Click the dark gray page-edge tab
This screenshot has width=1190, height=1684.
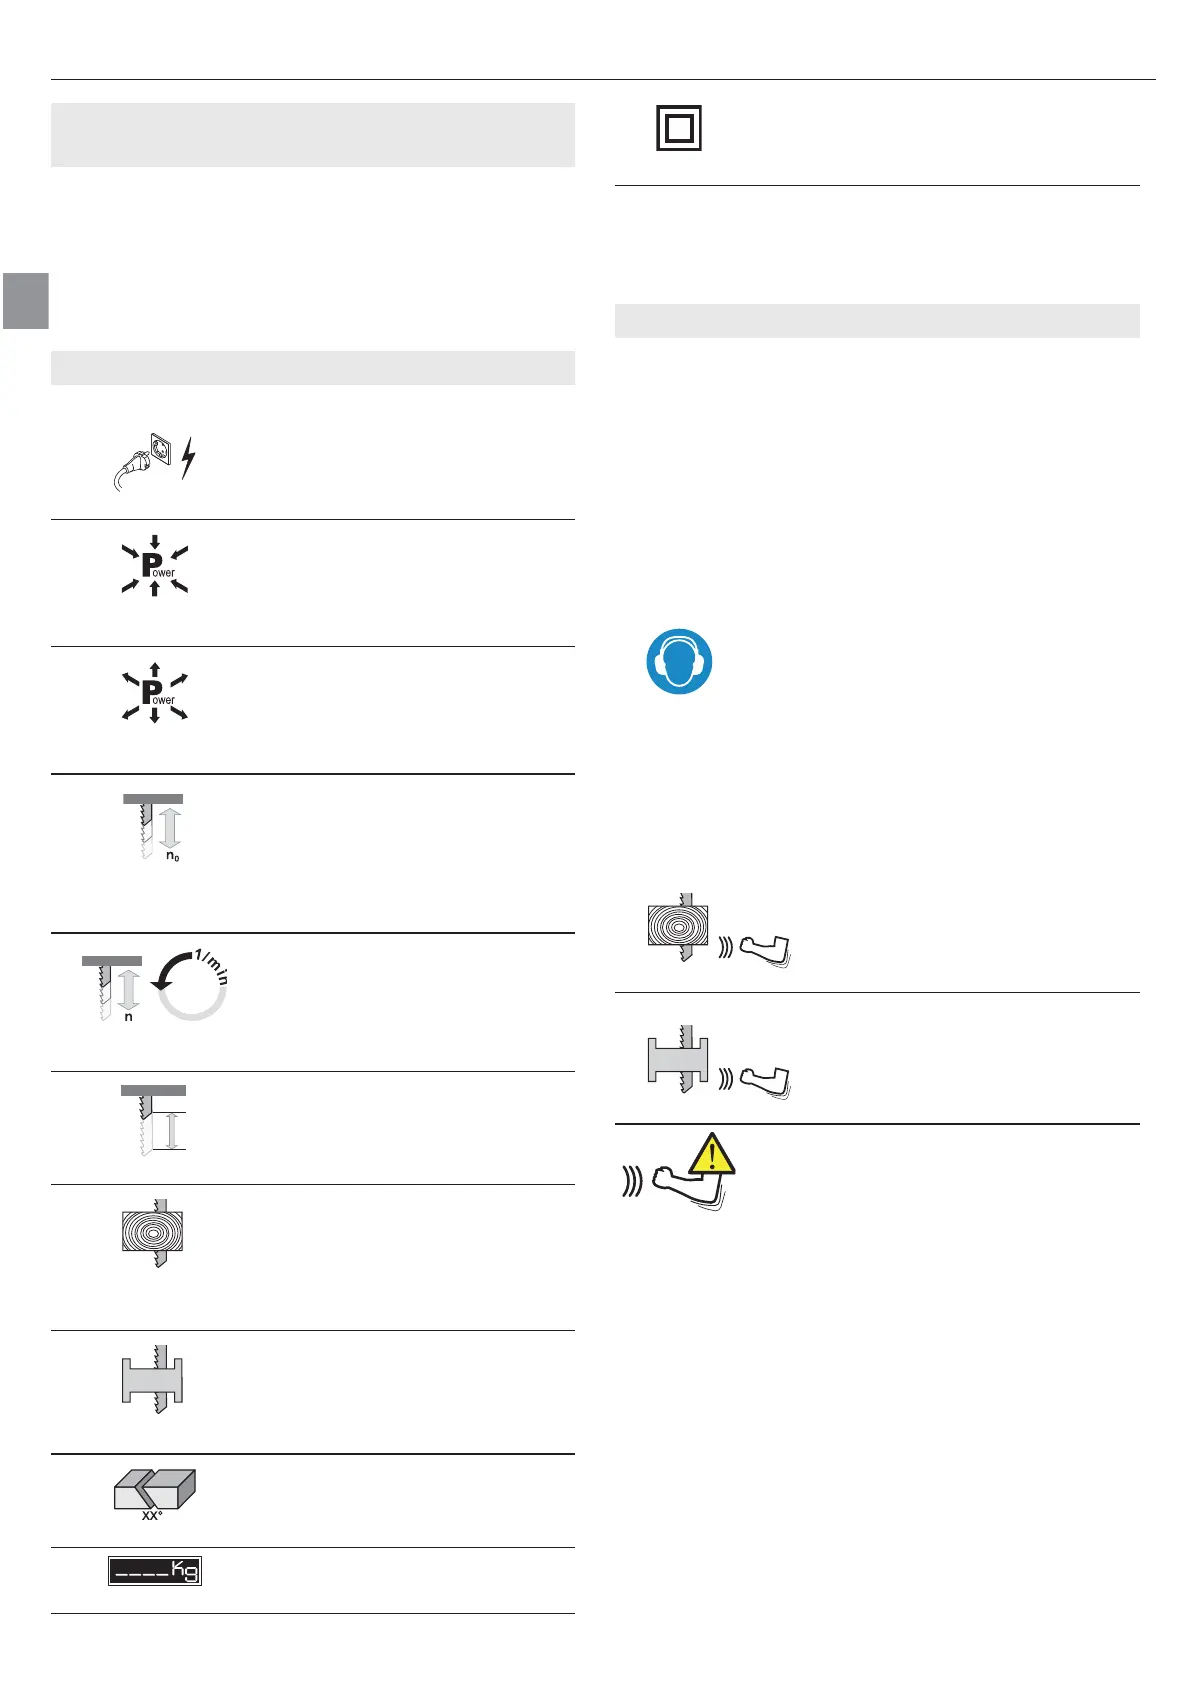(x=25, y=300)
